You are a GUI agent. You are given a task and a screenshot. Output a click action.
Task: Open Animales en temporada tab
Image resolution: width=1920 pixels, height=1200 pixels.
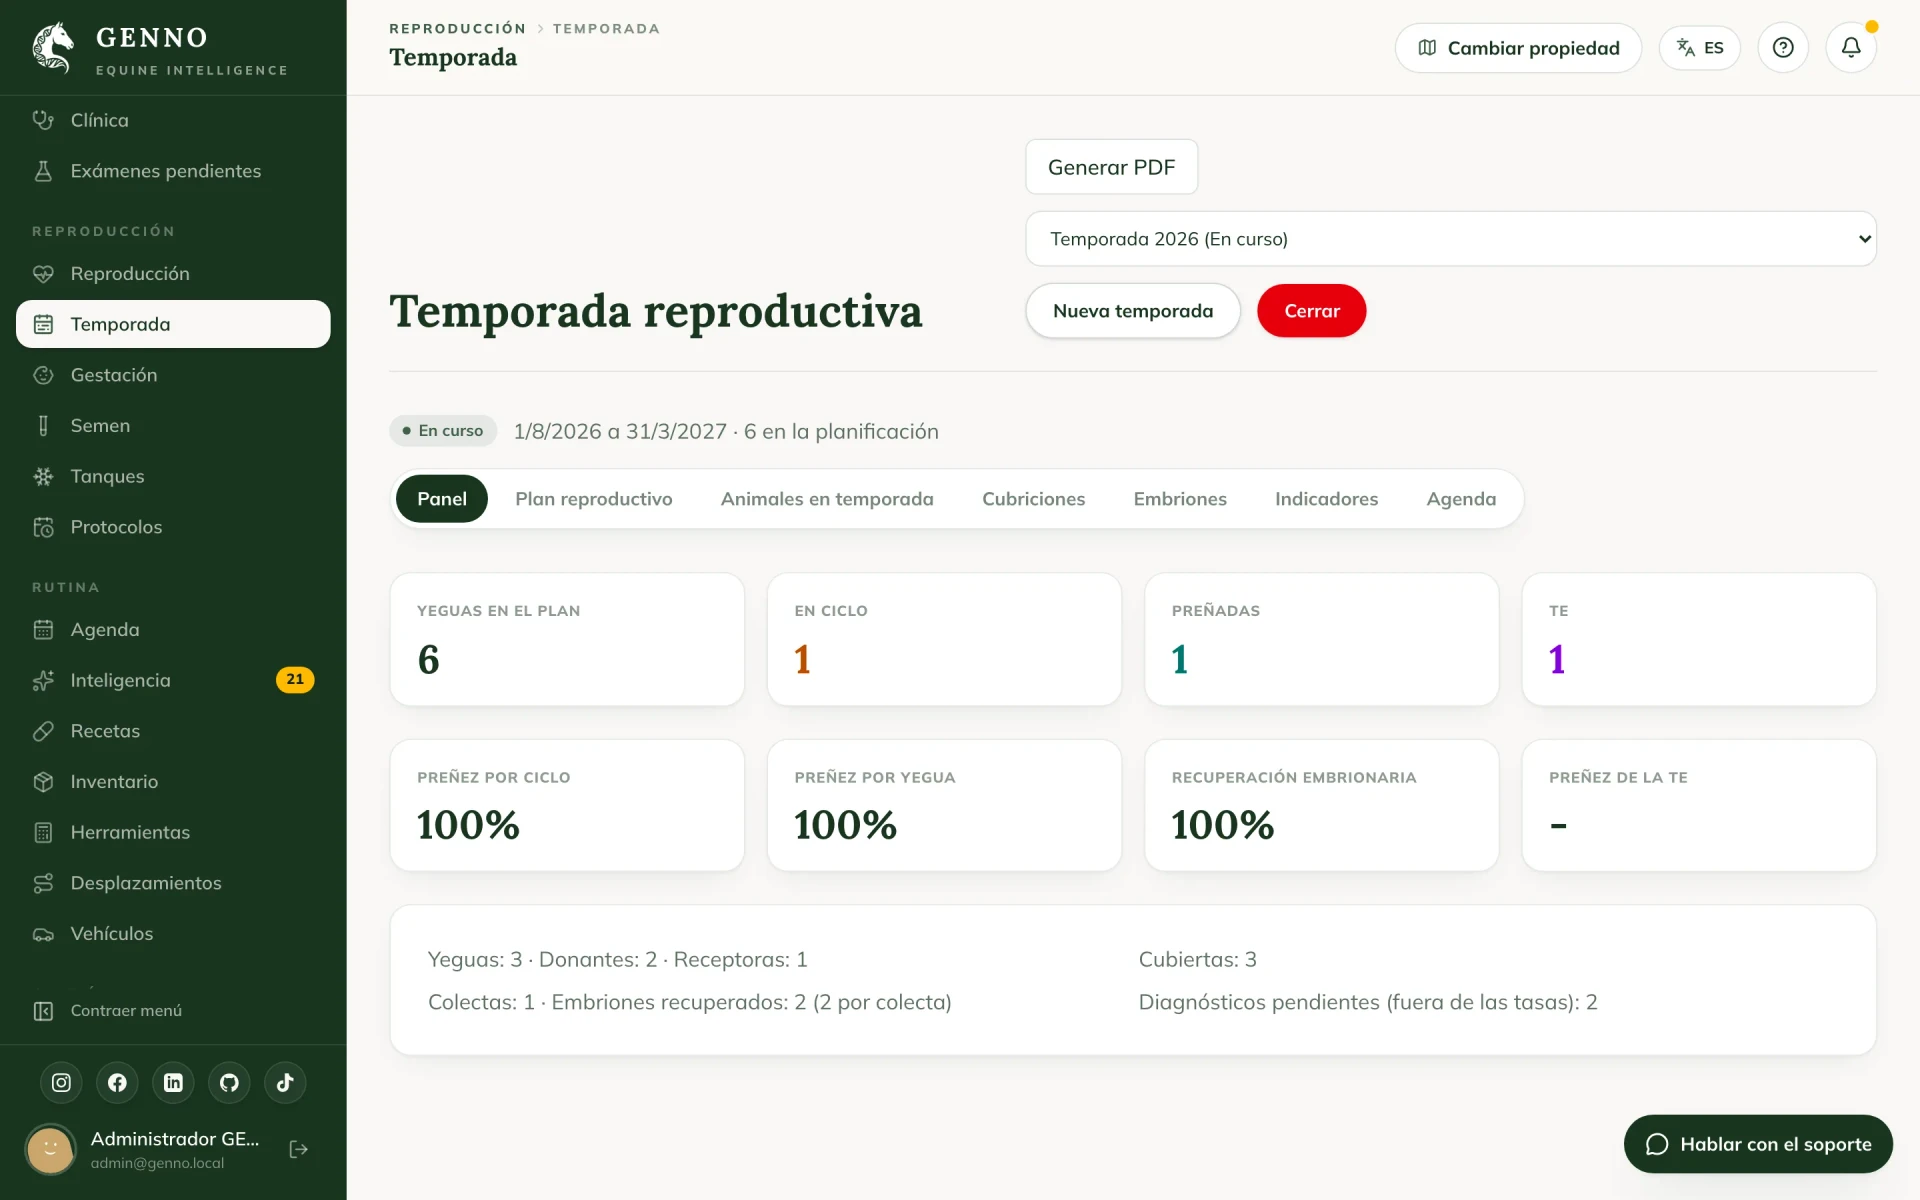[827, 499]
